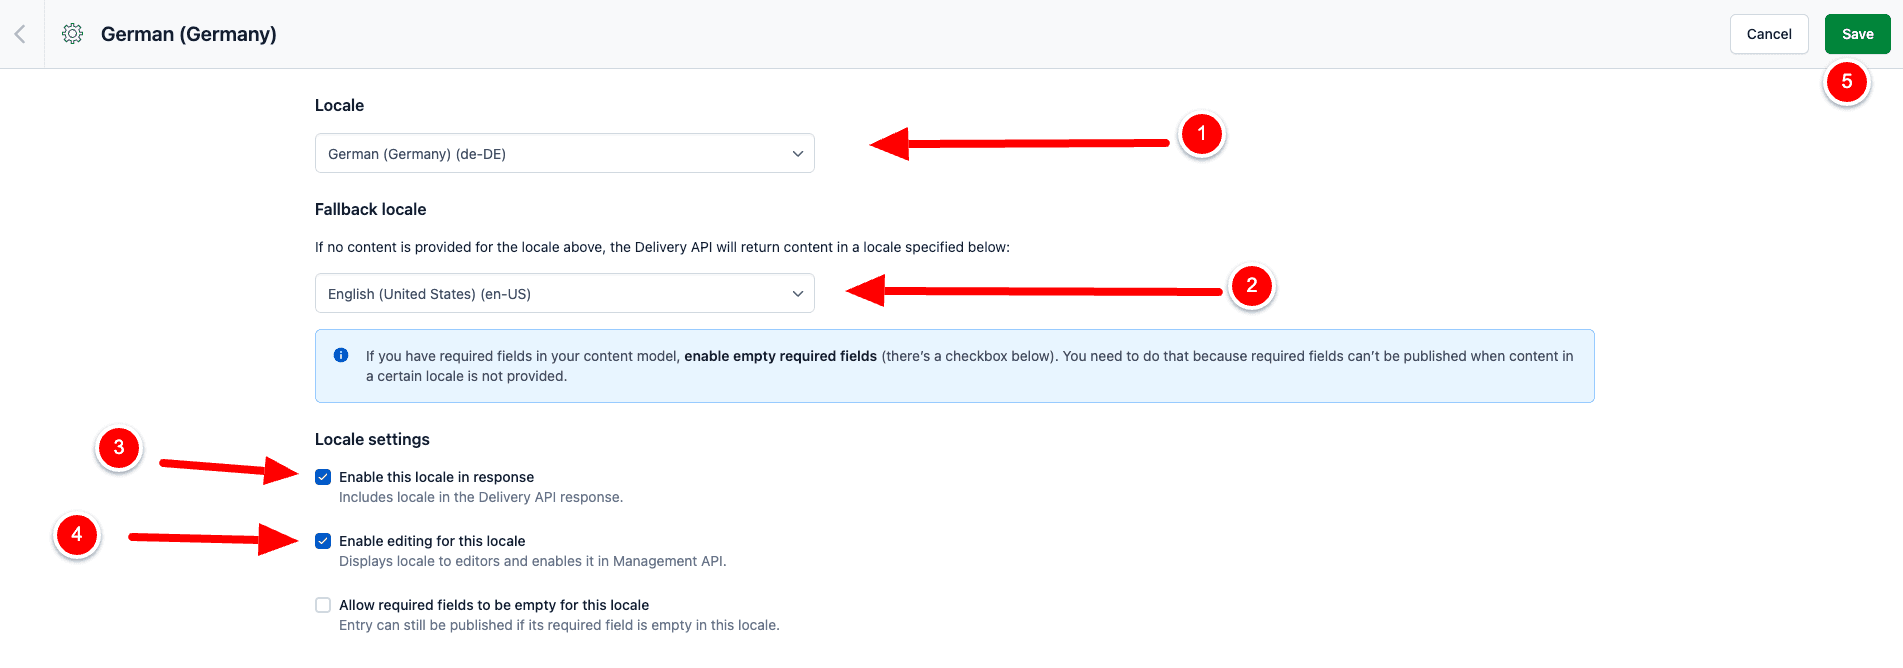Click the chevron on the Locale dropdown
1903x668 pixels.
coord(797,154)
